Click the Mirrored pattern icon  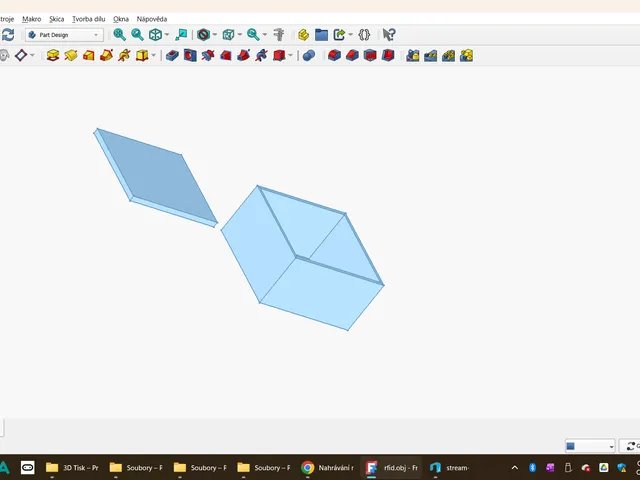413,55
